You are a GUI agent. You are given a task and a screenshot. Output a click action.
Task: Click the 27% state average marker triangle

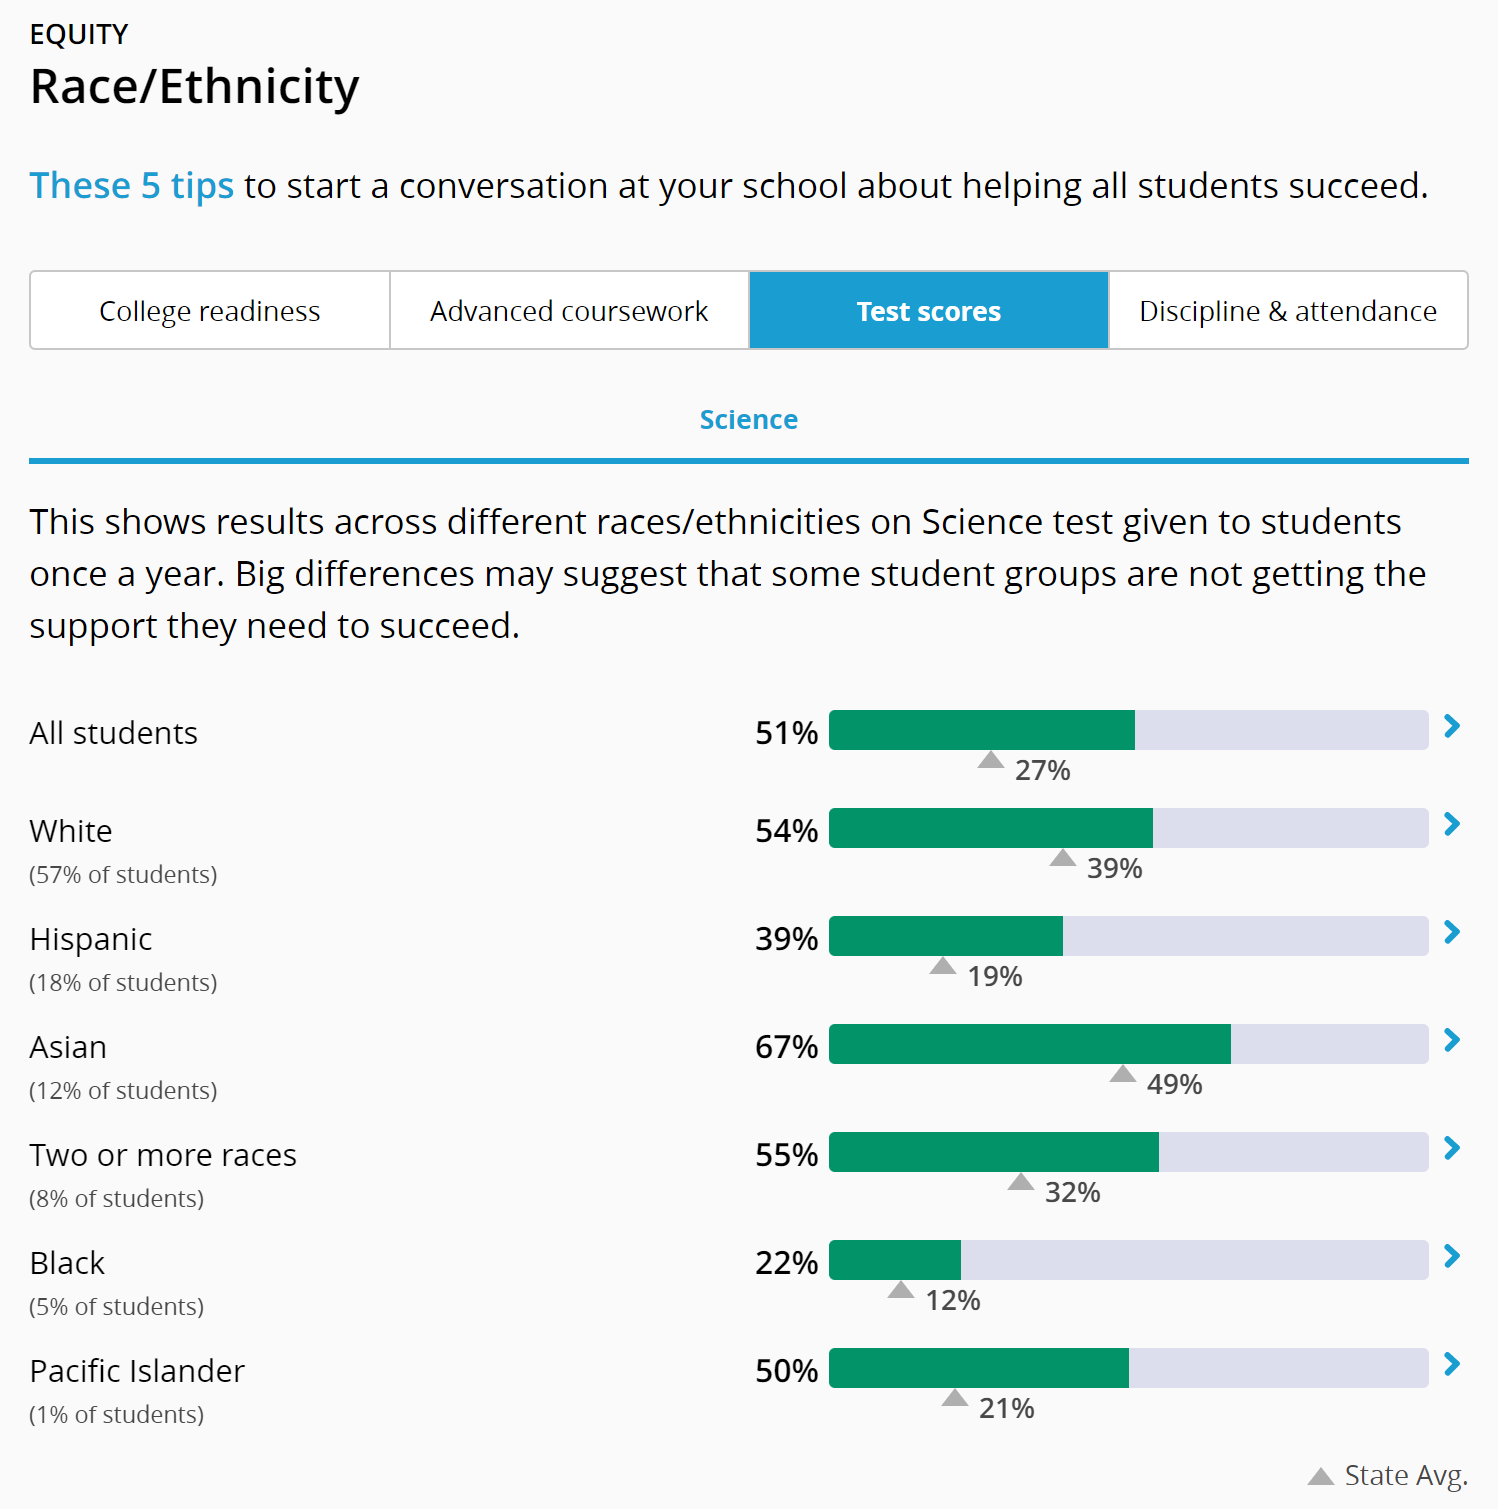click(x=990, y=761)
